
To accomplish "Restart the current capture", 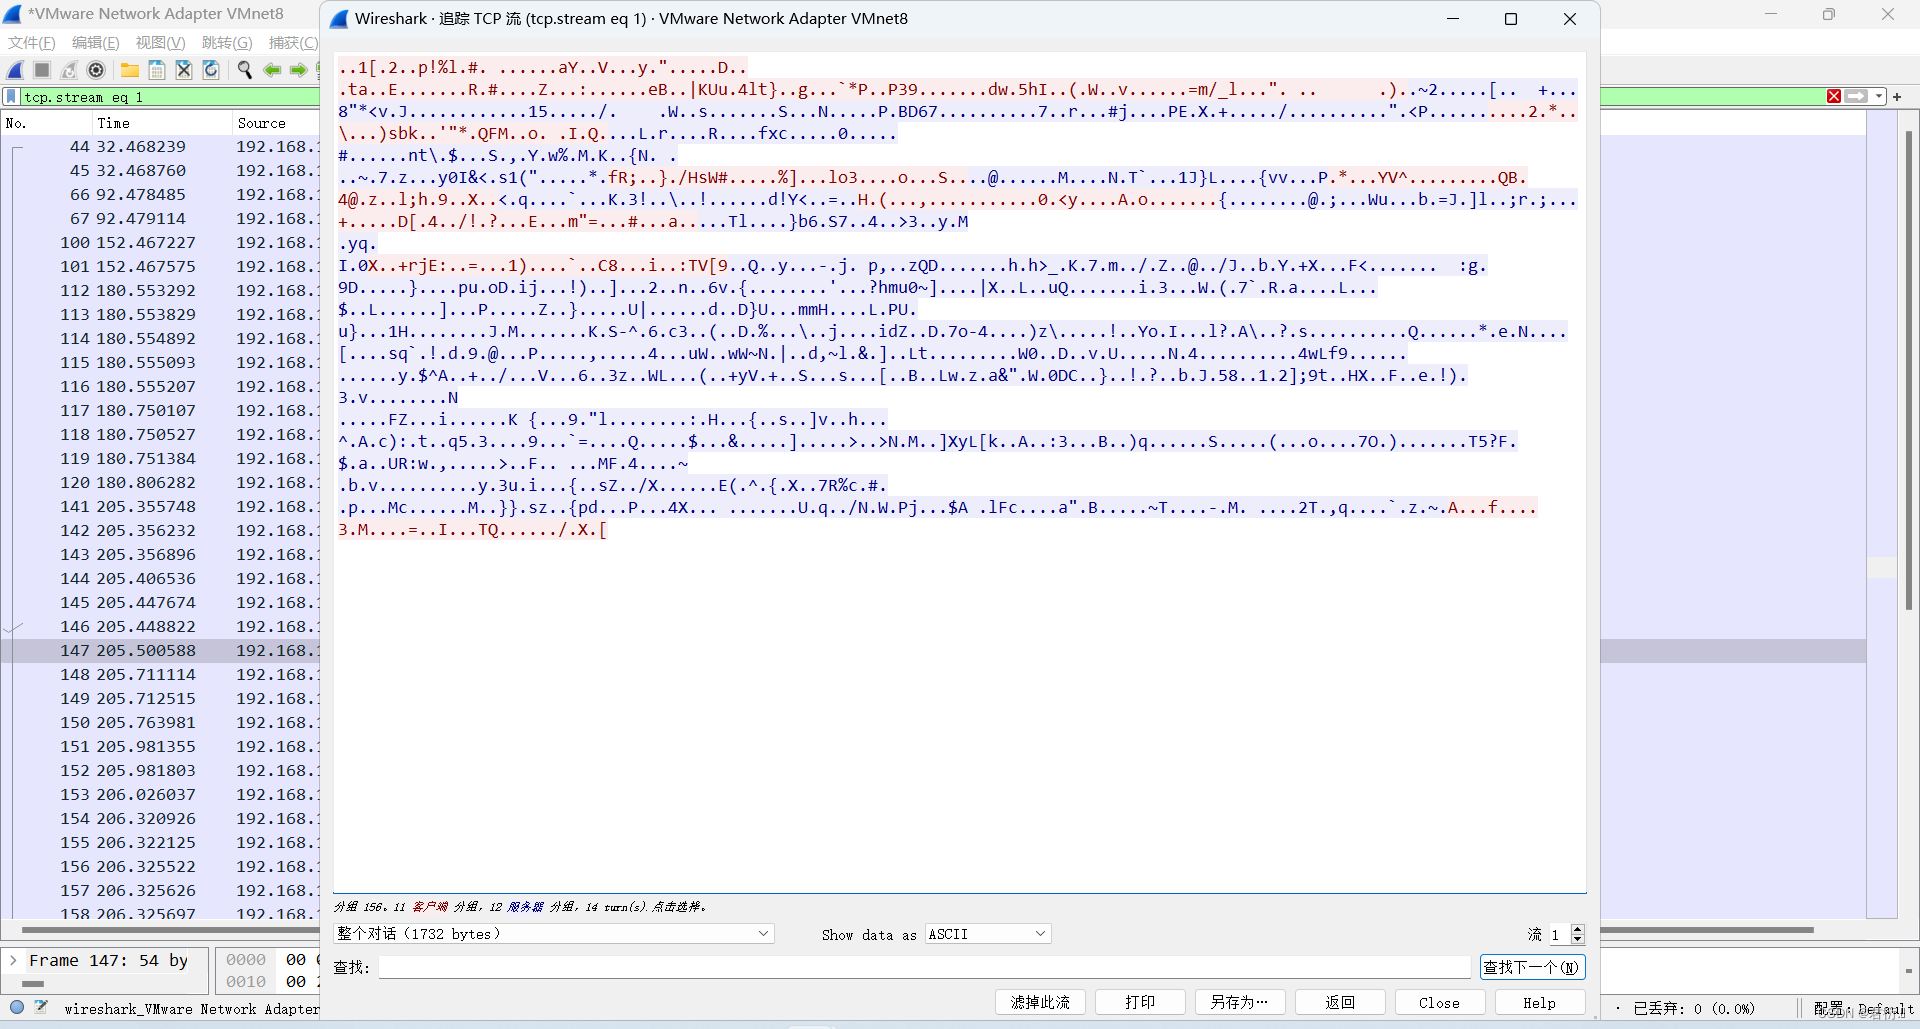I will (x=68, y=70).
